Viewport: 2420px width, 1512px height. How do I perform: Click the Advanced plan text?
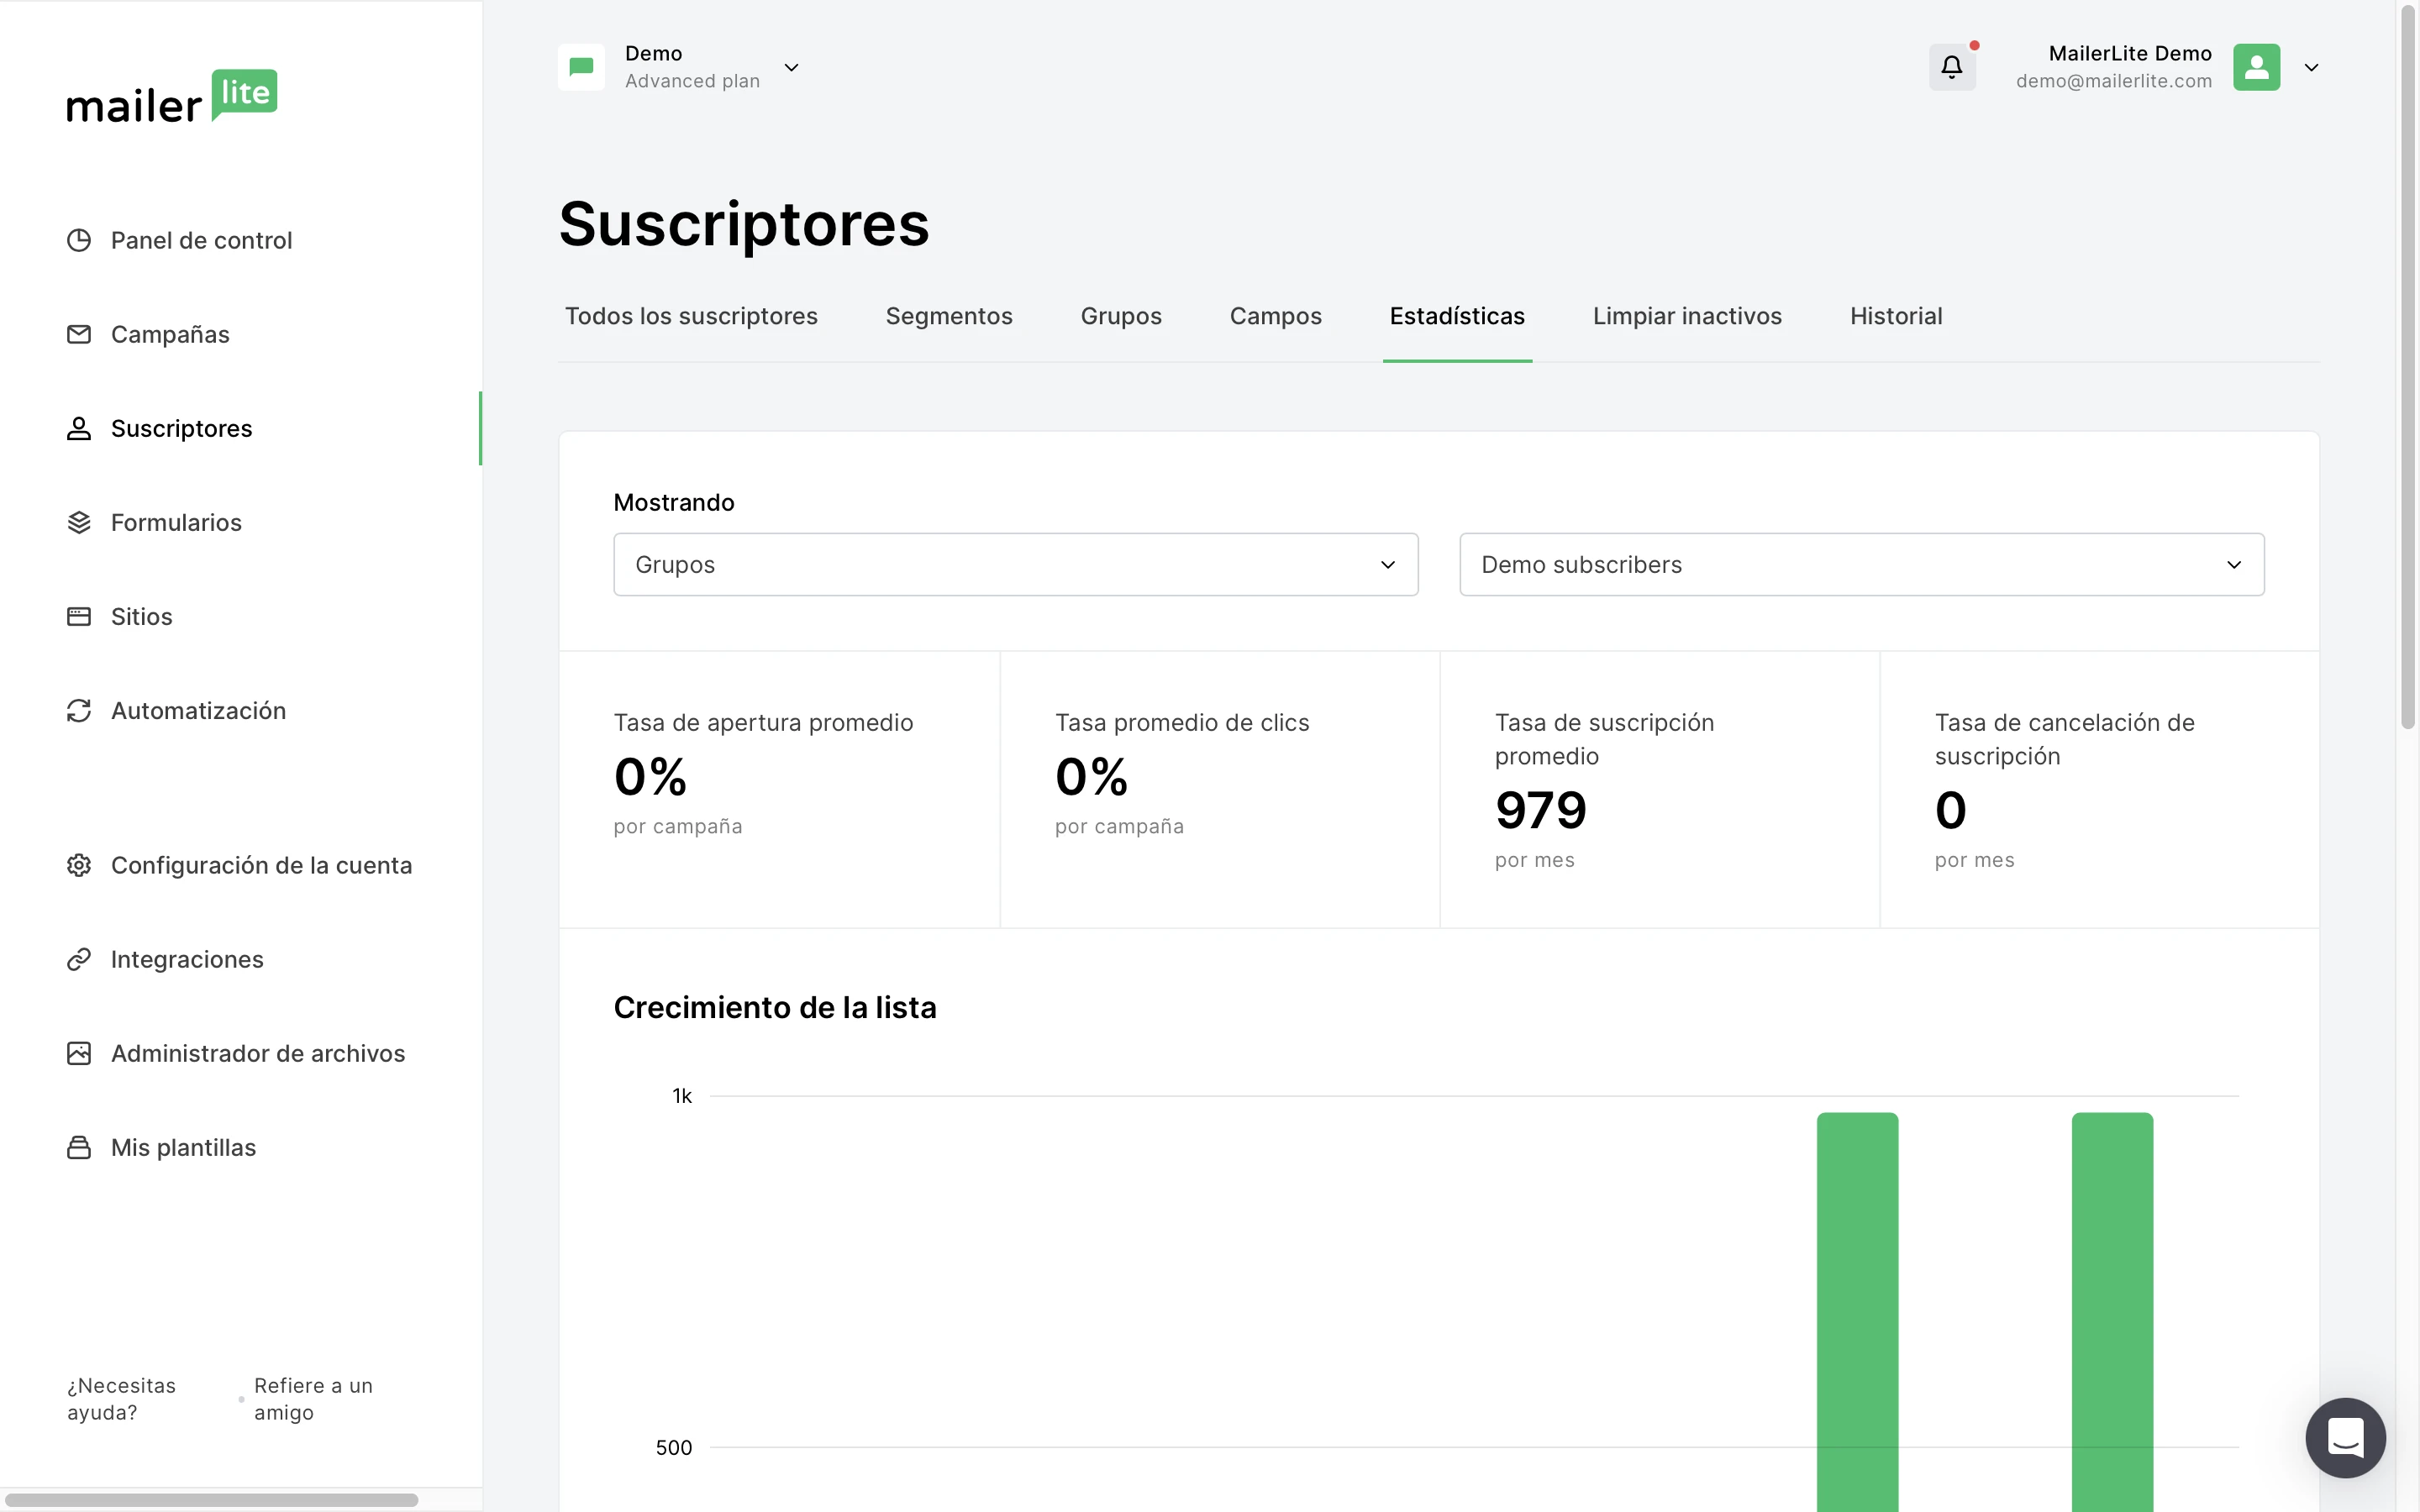coord(692,81)
